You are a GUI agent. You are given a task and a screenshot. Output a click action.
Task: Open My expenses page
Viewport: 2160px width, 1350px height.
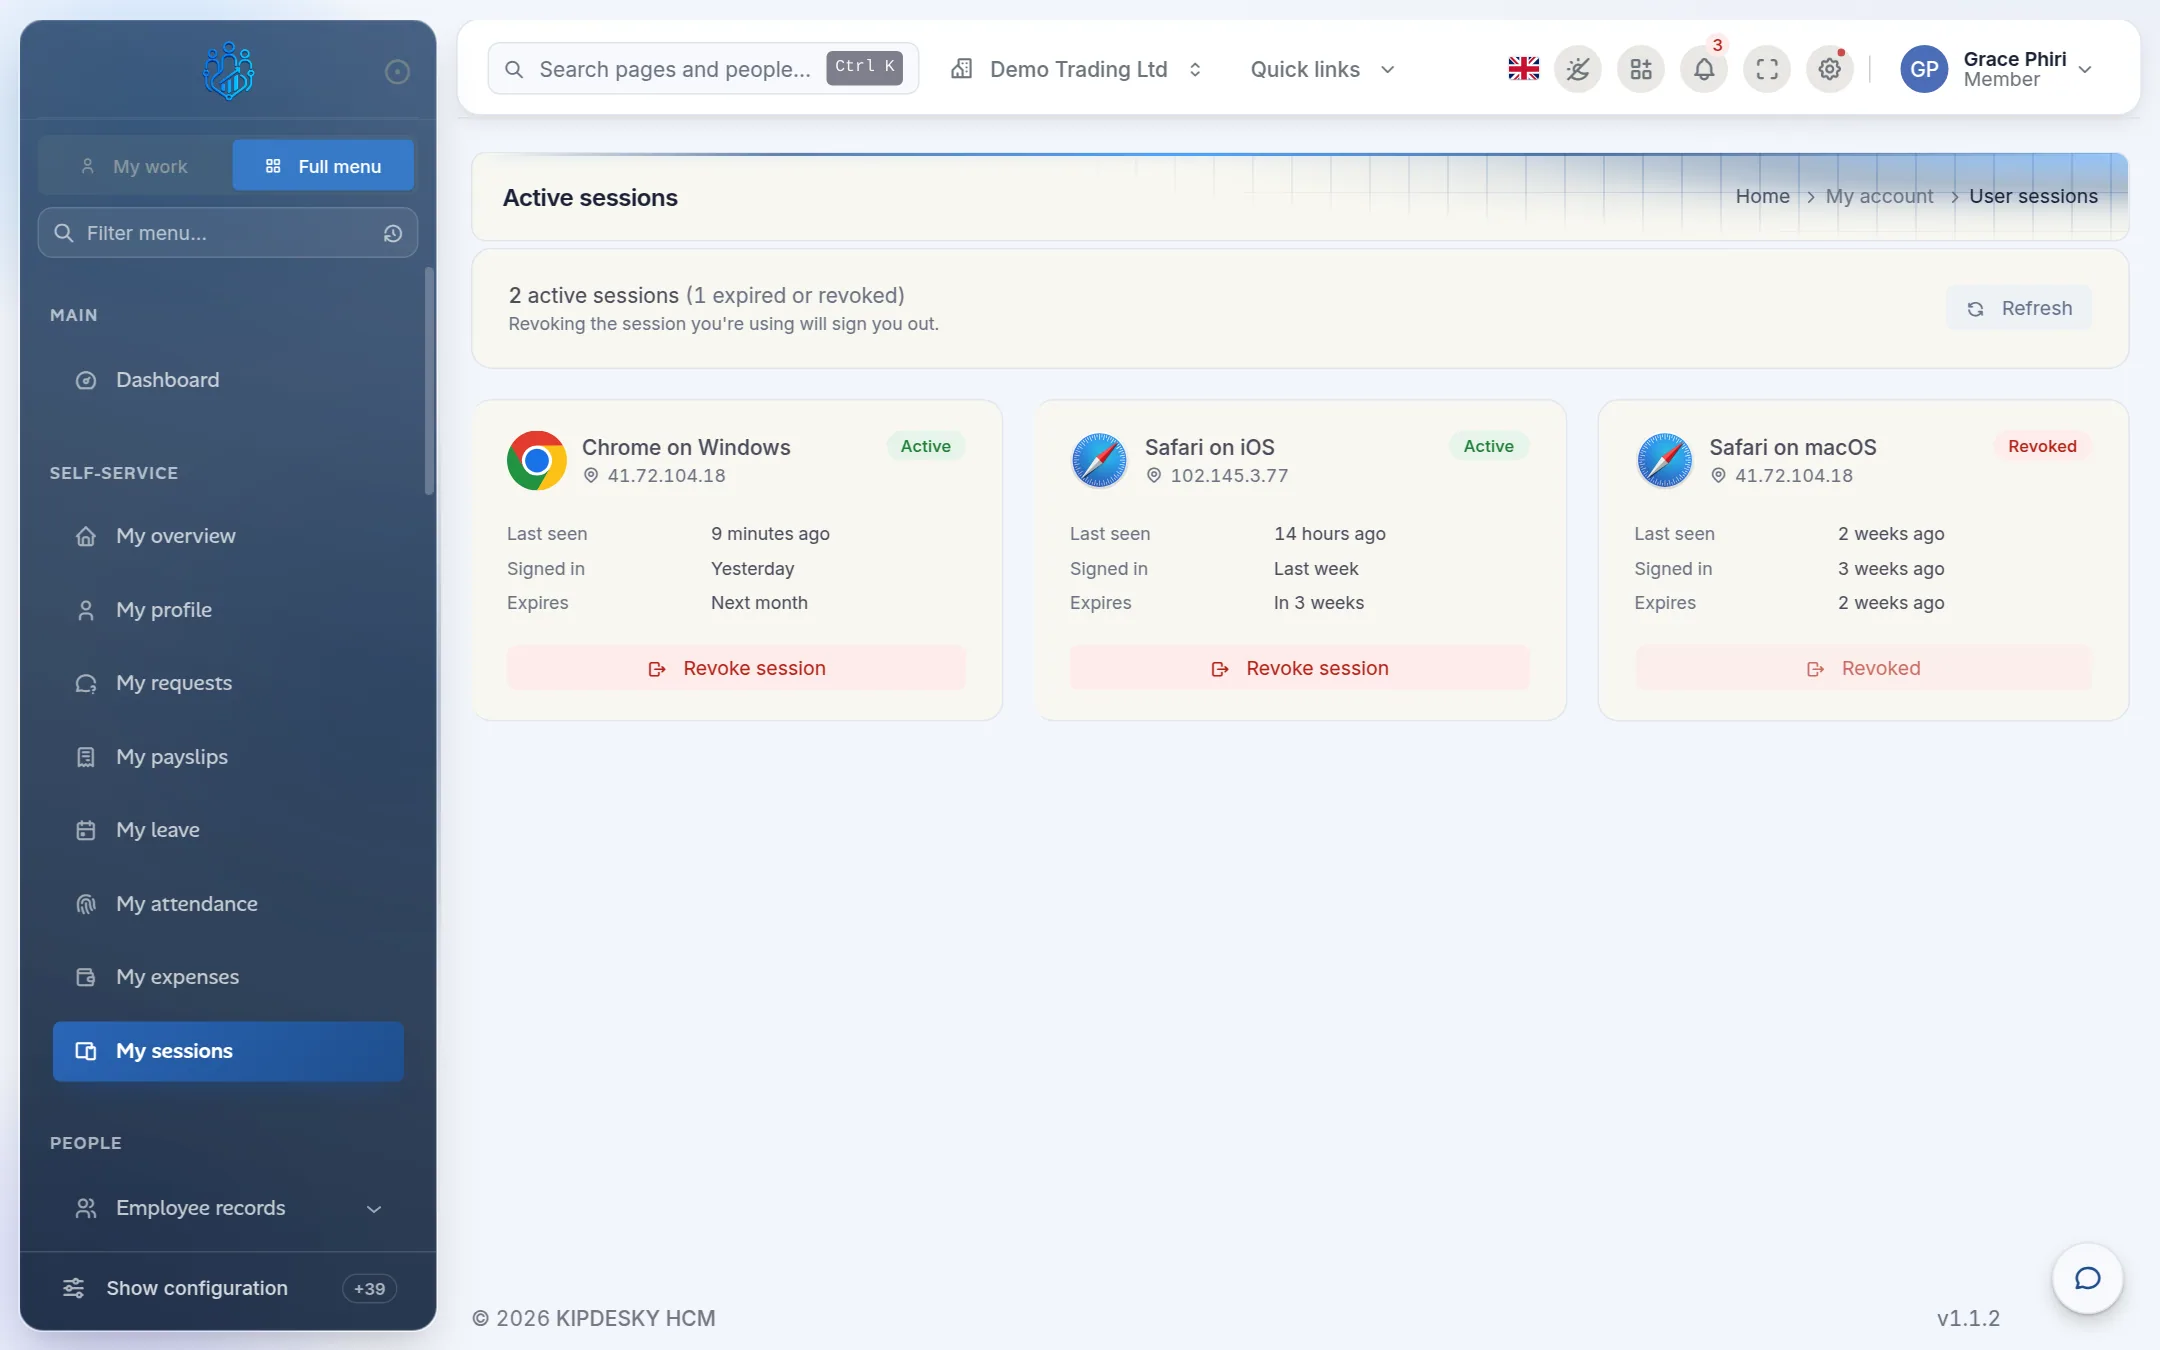(228, 977)
